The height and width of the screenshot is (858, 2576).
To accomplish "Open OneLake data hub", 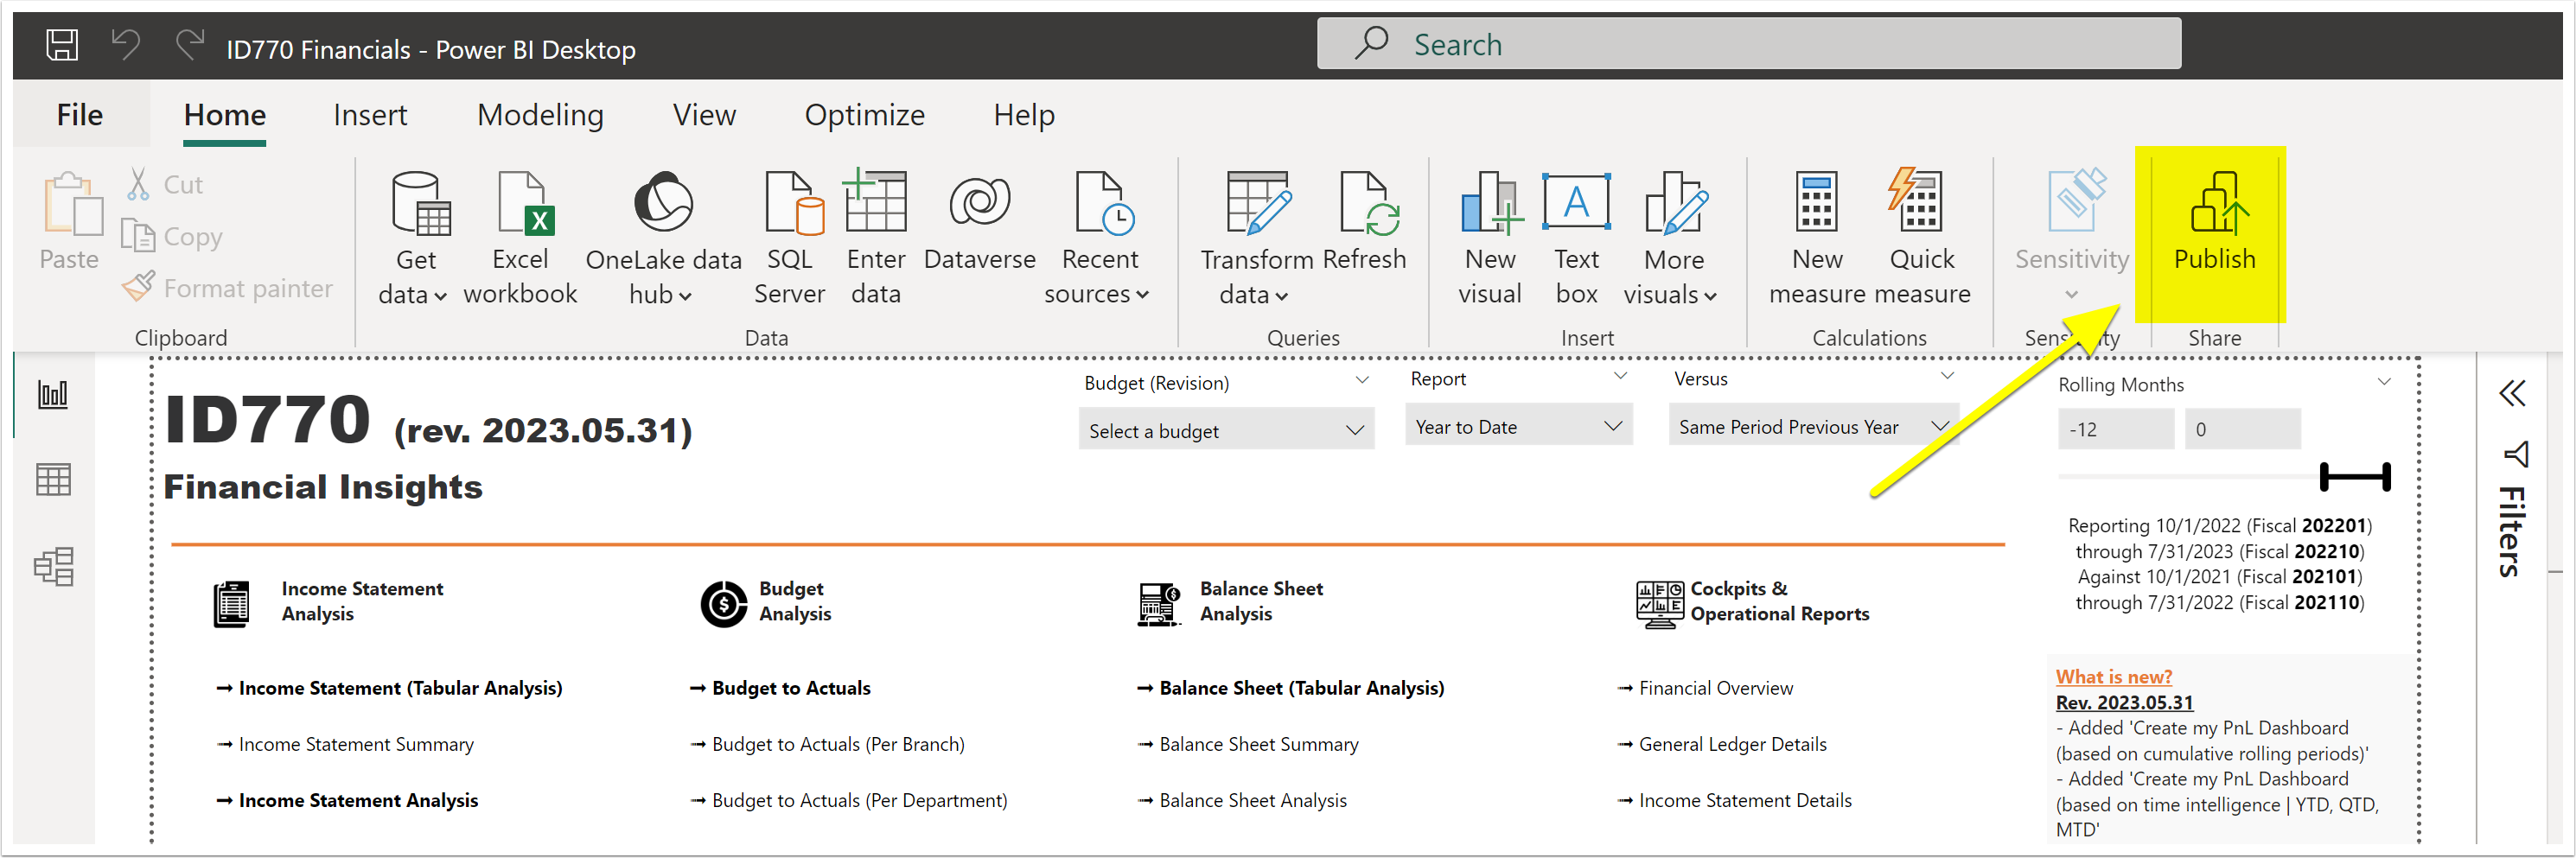I will pos(663,238).
